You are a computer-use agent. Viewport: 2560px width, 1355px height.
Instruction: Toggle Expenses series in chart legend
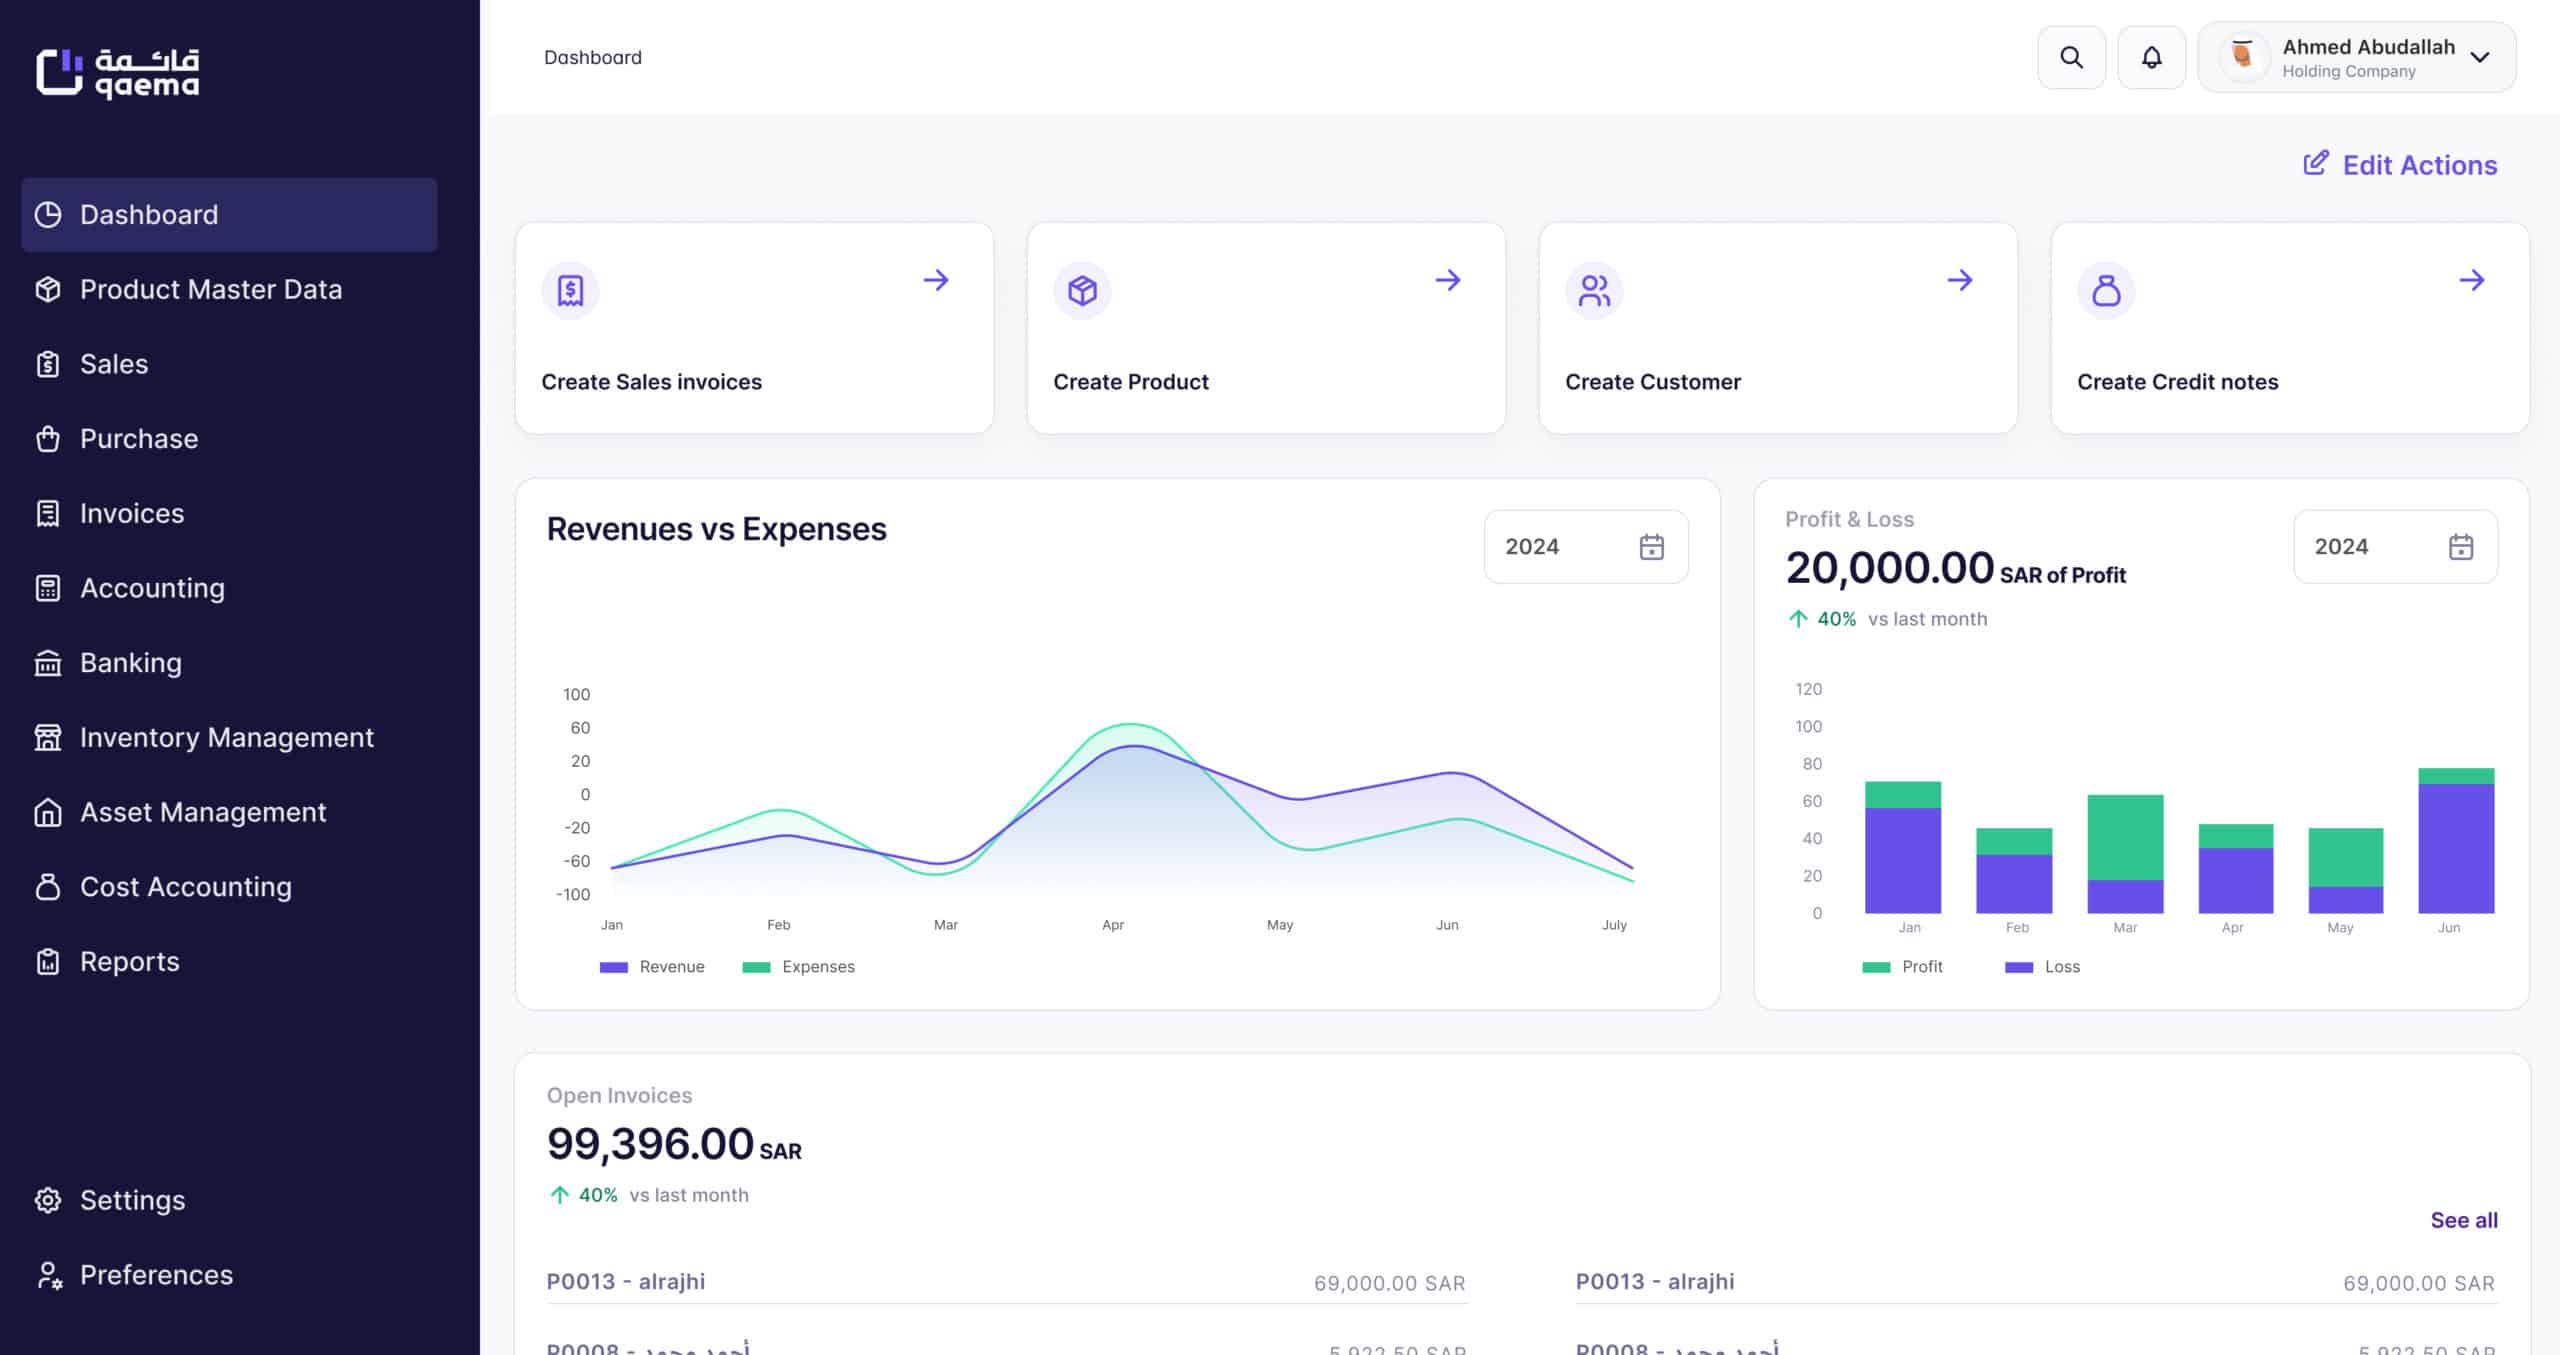click(799, 967)
